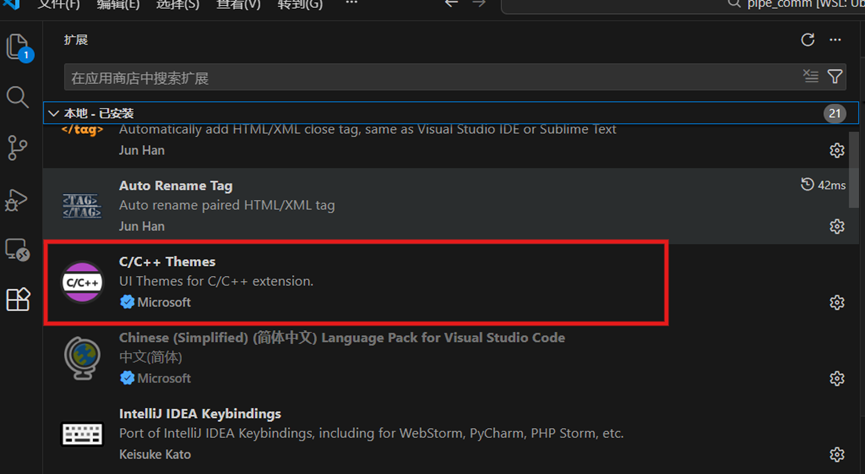The height and width of the screenshot is (474, 865).
Task: Open the menu bar overflow ellipsis
Action: [351, 3]
